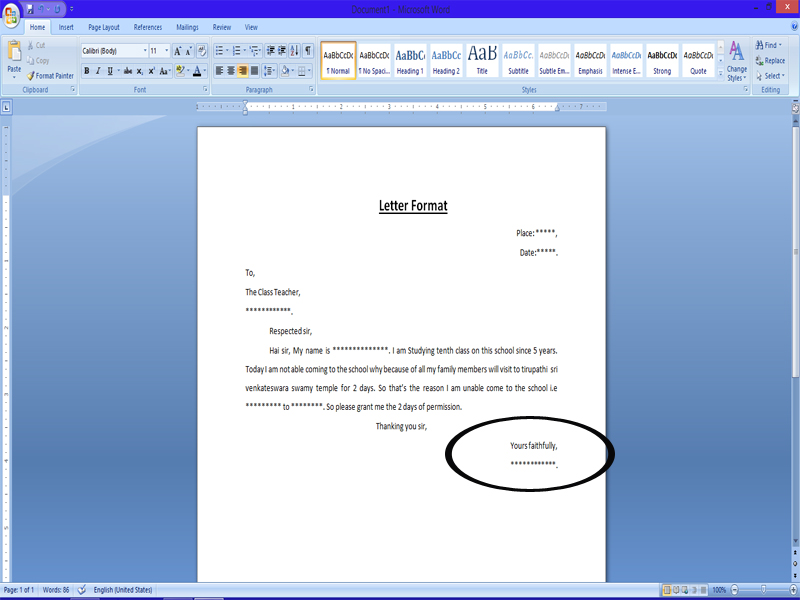Viewport: 800px width, 600px height.
Task: Toggle Bold formatting
Action: coord(86,70)
